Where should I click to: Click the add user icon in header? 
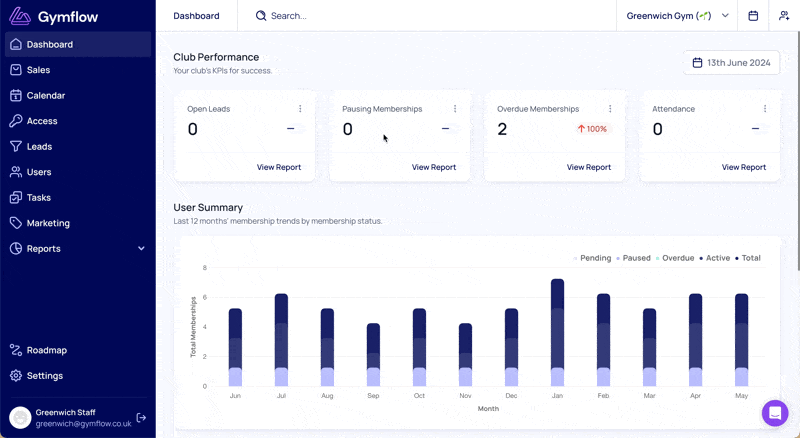(x=784, y=16)
